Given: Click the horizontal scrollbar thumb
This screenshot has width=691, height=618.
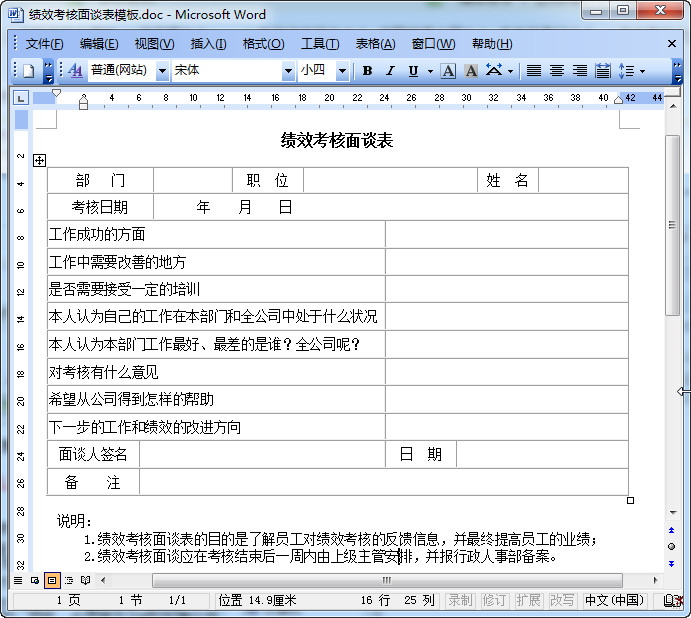Looking at the screenshot, I should (x=387, y=580).
